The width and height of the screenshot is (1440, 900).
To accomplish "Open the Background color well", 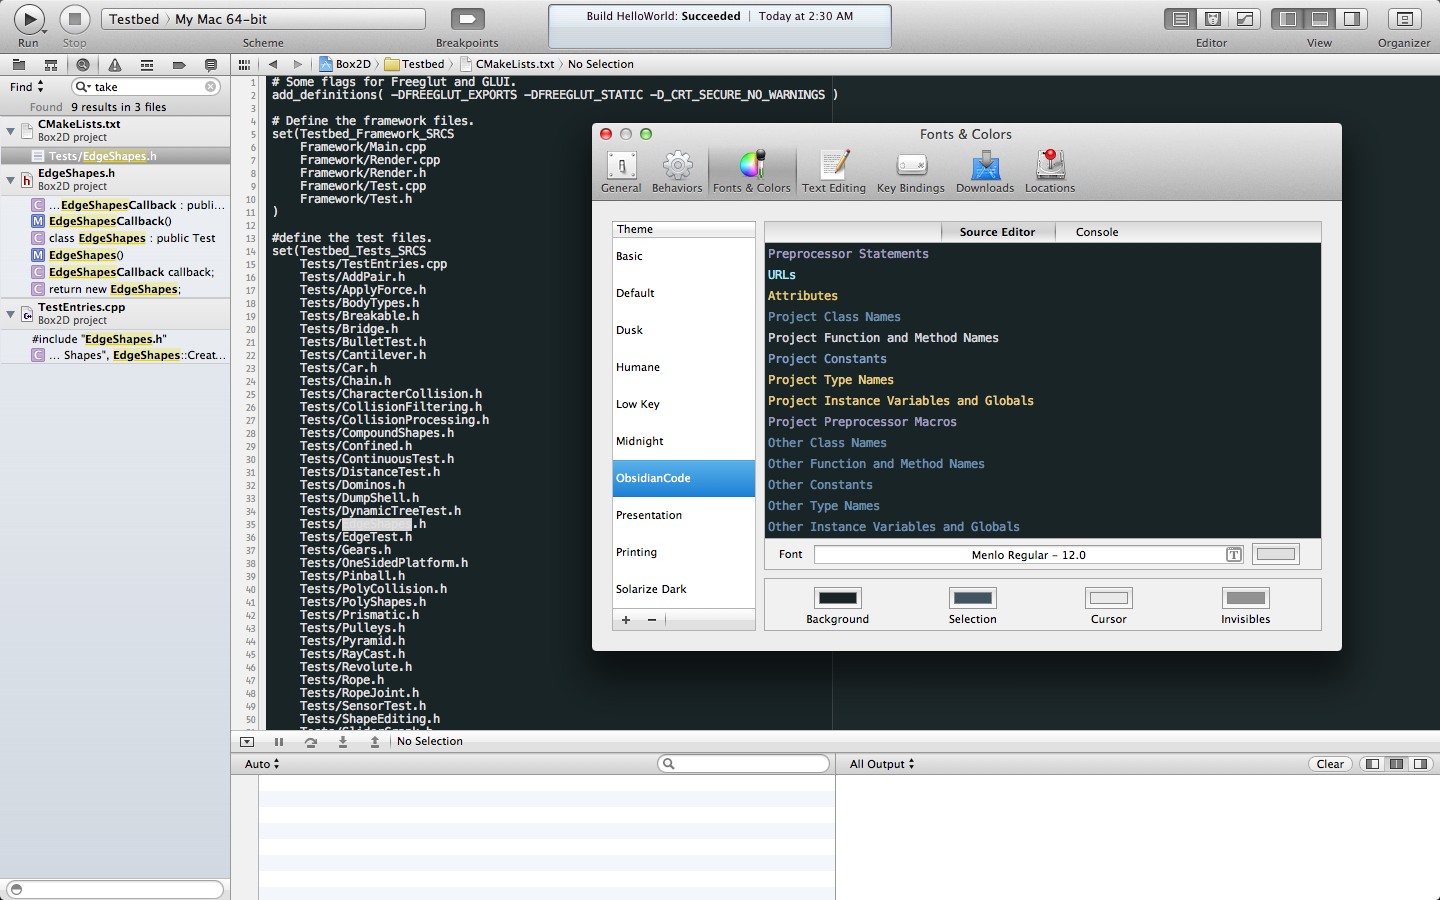I will pos(838,598).
